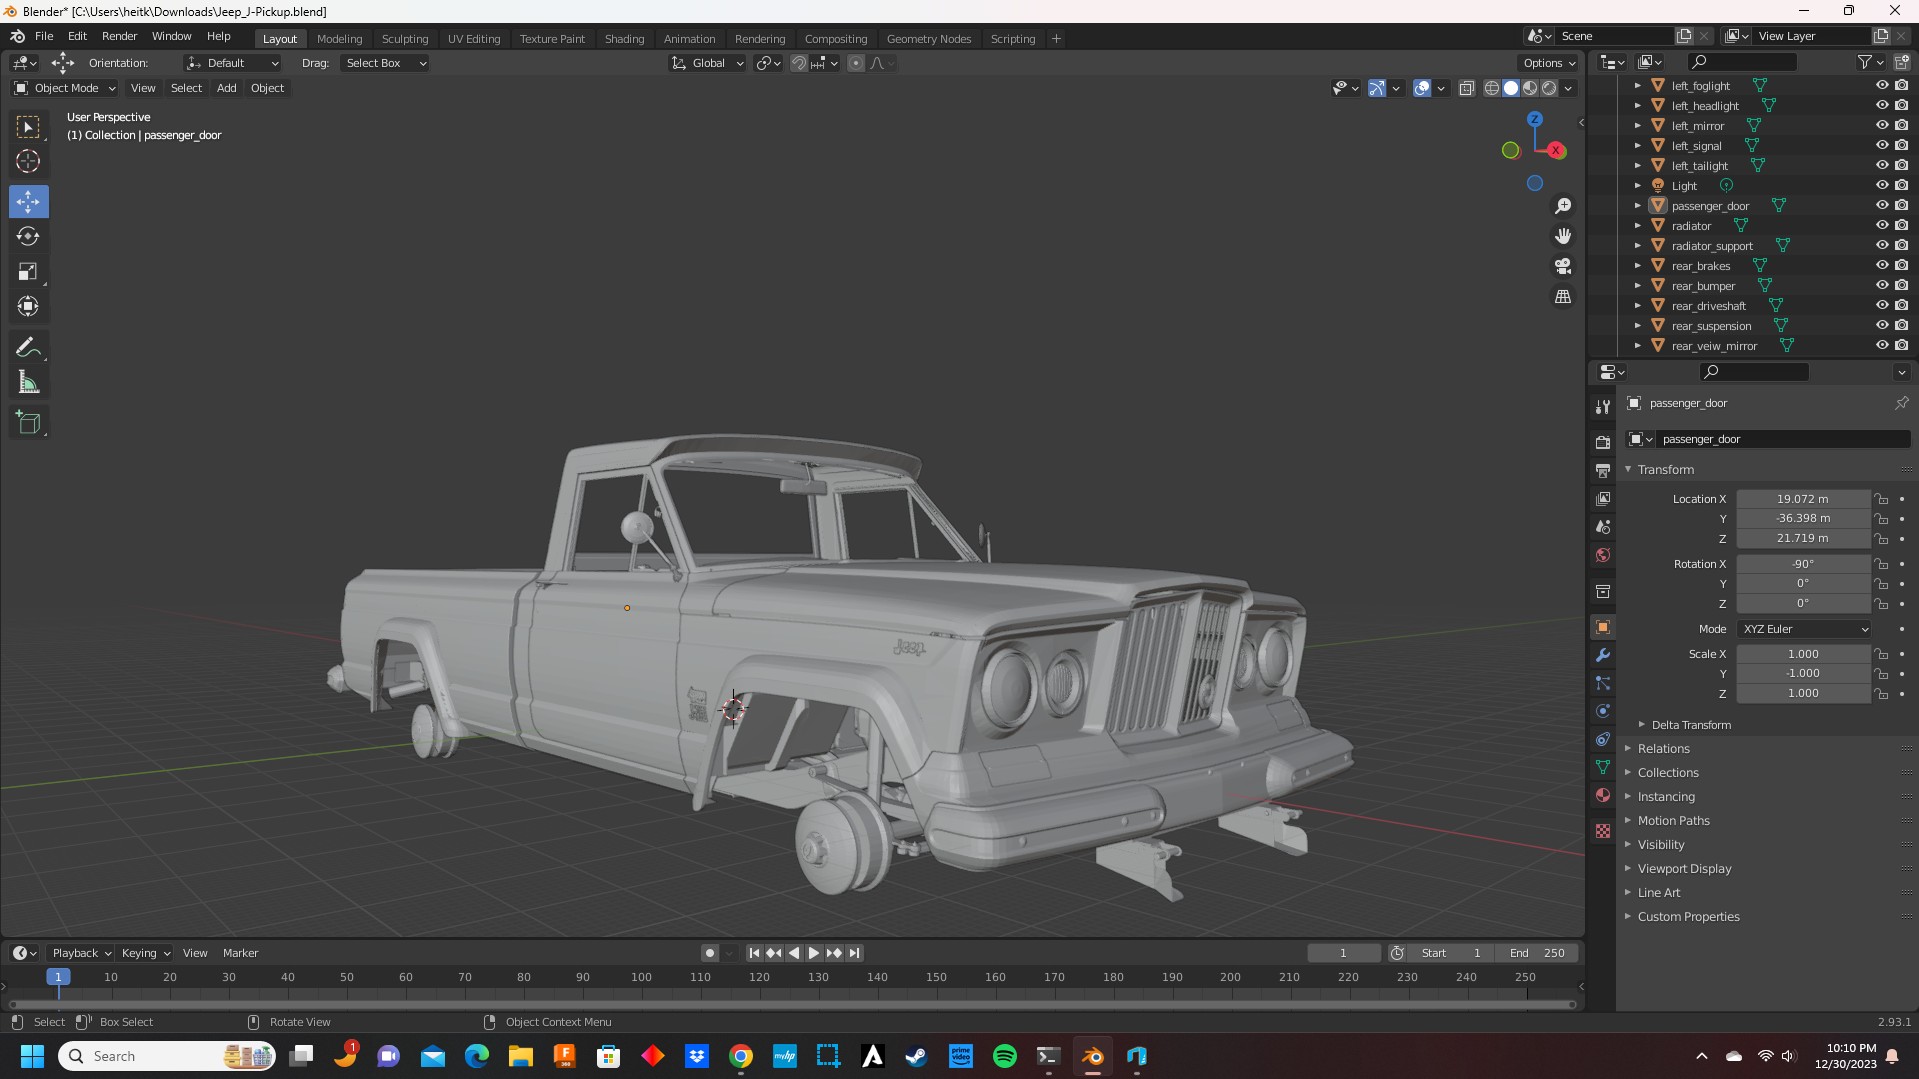Click the Add Cube tool icon

click(28, 423)
